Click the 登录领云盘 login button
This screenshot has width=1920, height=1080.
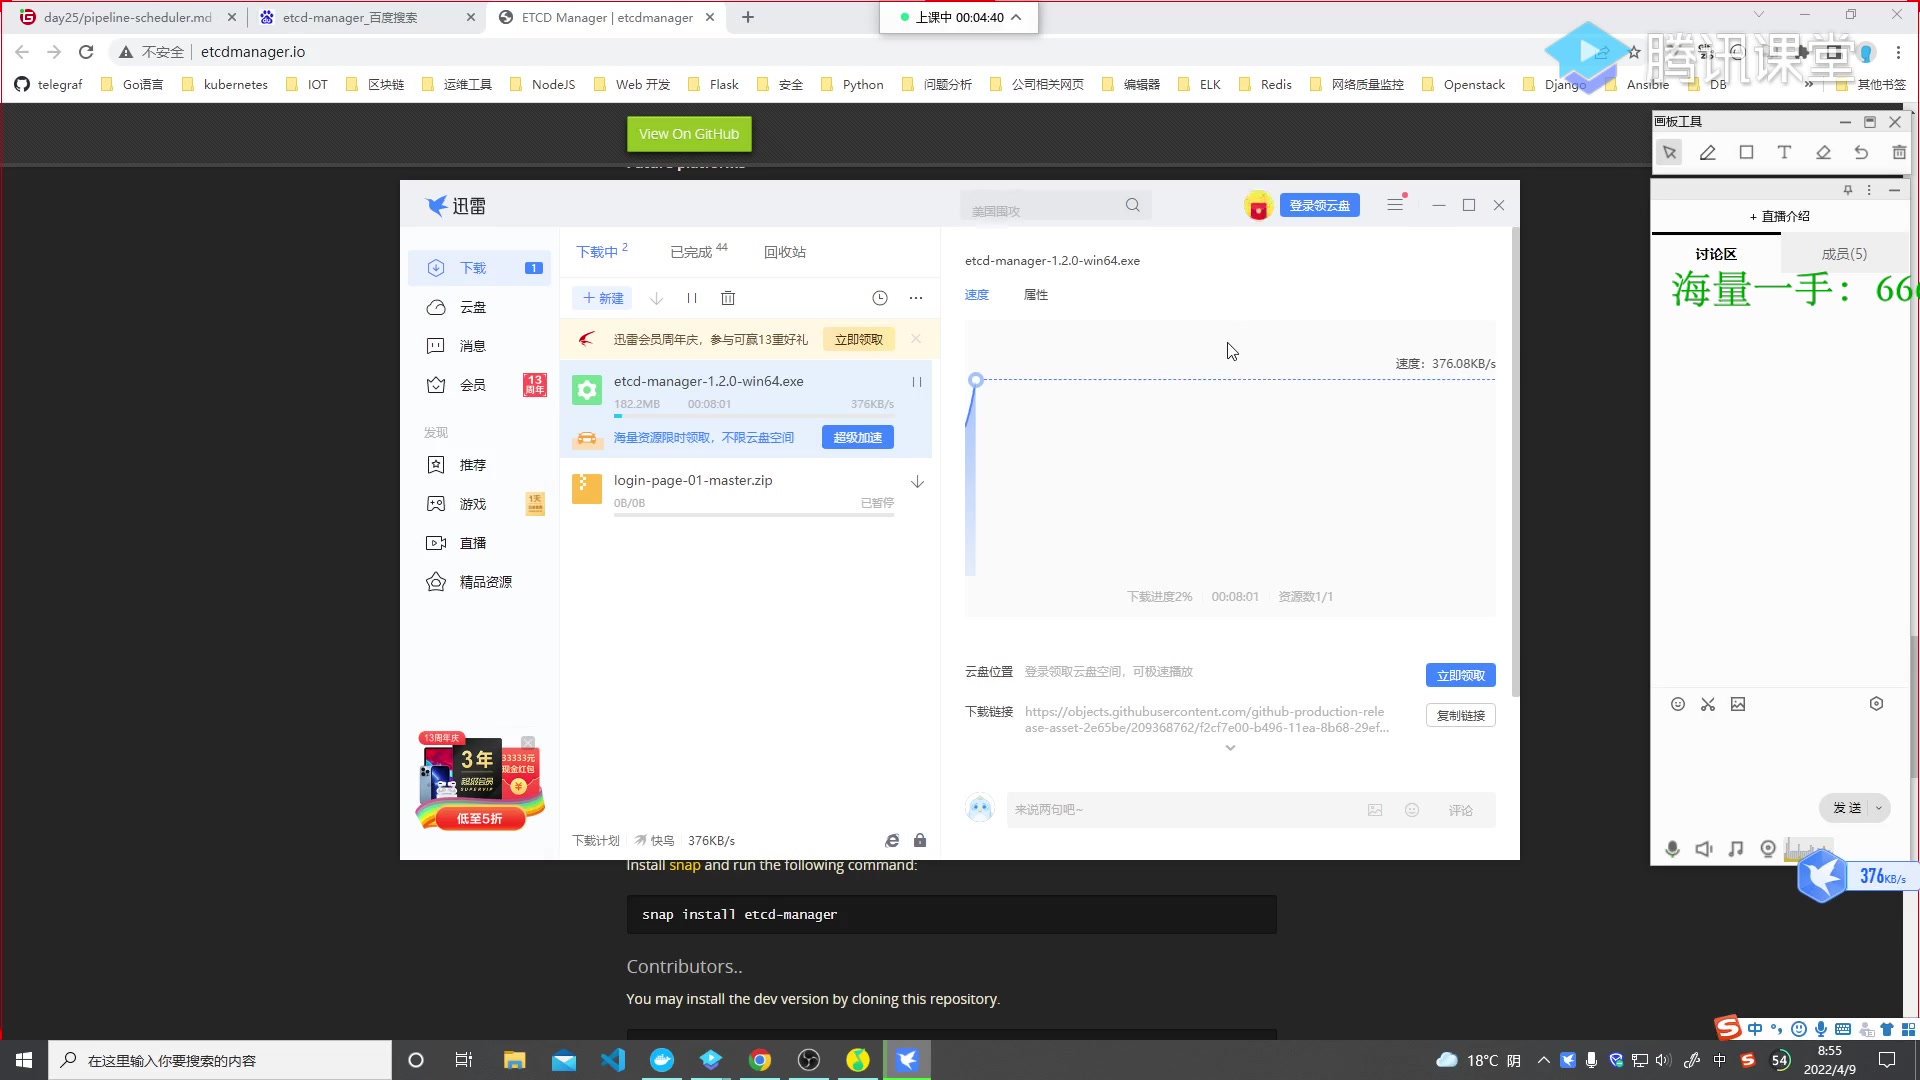pos(1319,205)
